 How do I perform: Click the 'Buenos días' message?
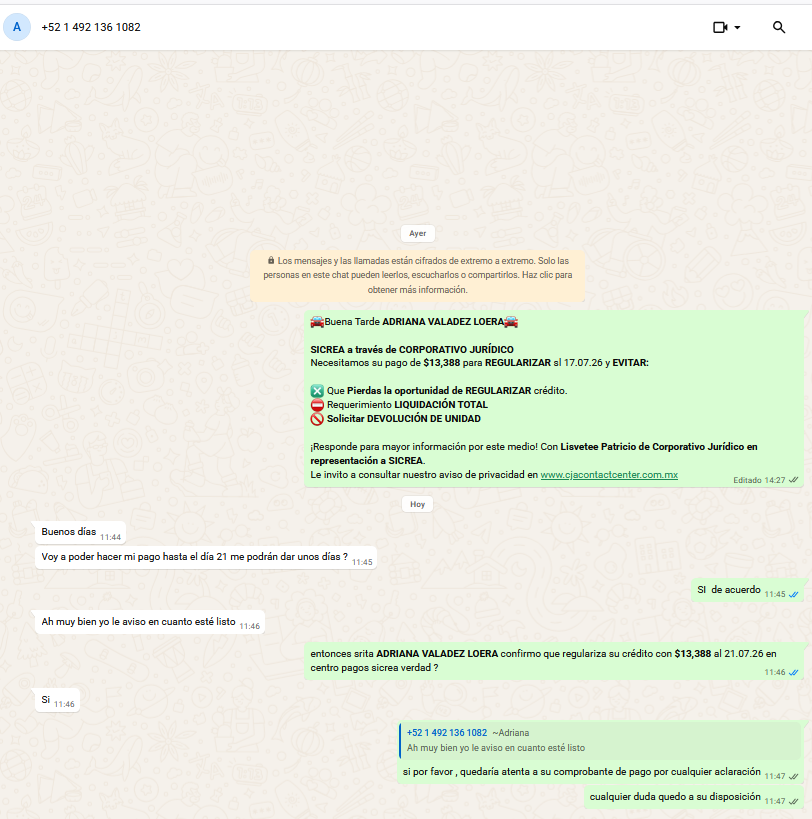[80, 532]
